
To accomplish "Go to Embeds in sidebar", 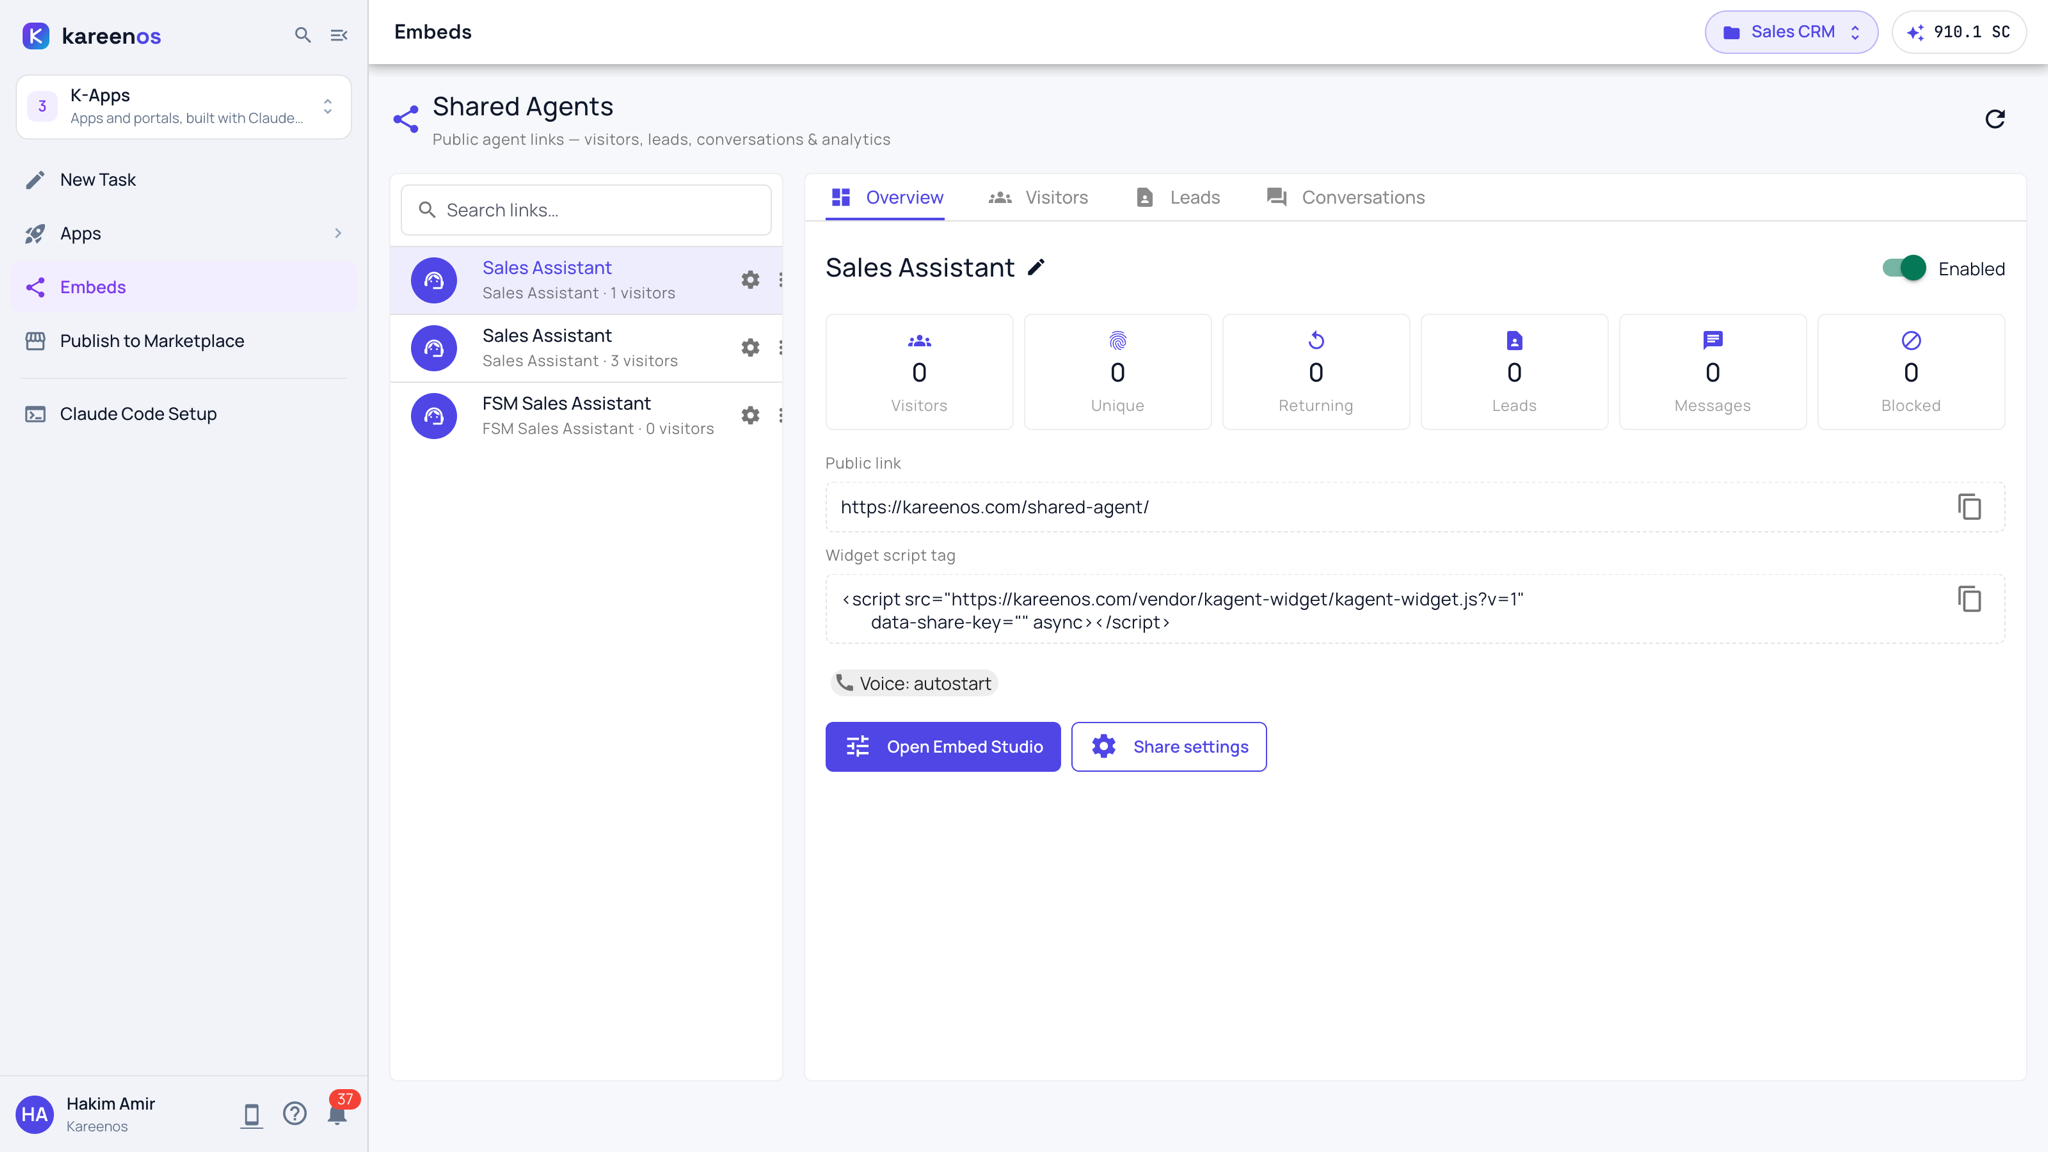I will coord(184,287).
